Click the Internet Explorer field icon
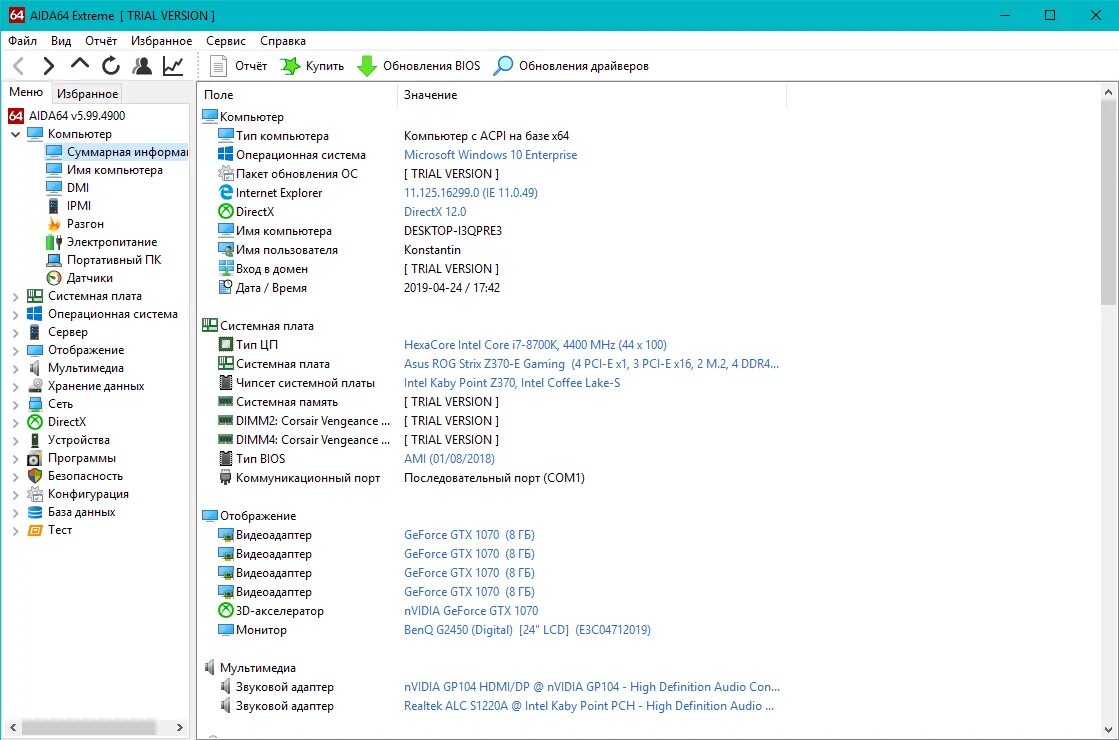Screen dimensions: 1119x740 [x=226, y=192]
